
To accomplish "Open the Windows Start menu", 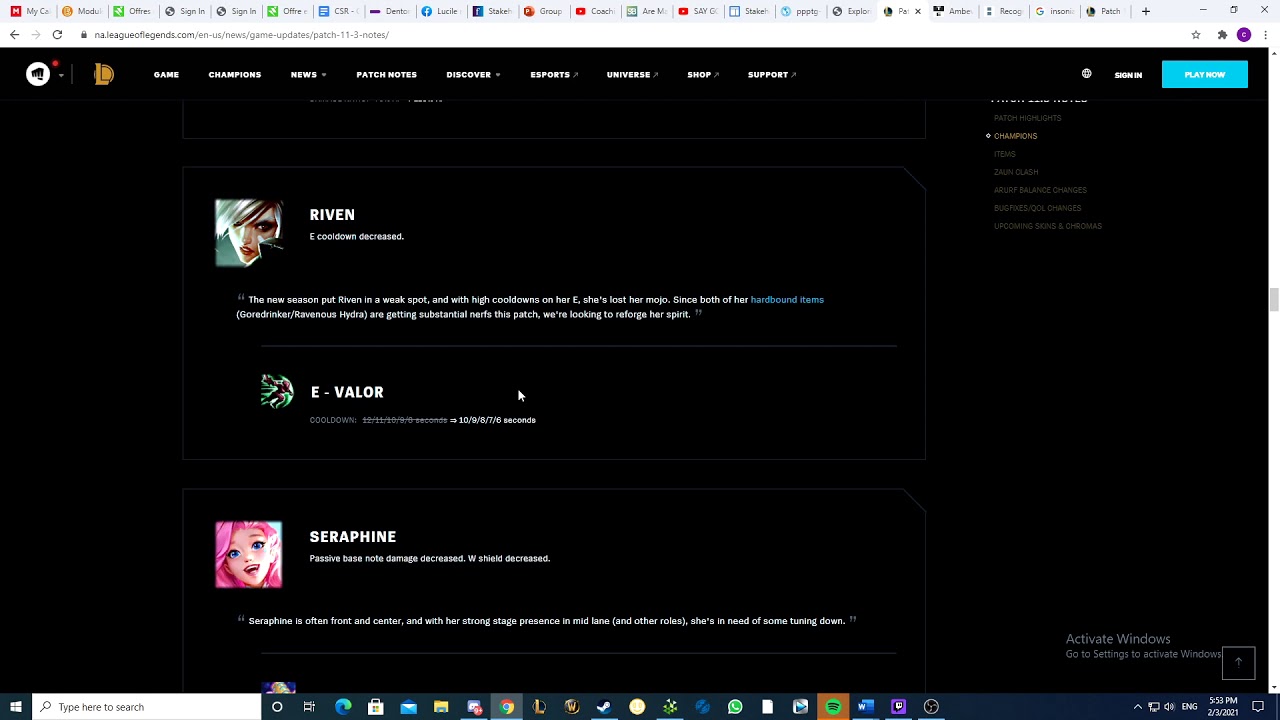I will click(x=16, y=707).
